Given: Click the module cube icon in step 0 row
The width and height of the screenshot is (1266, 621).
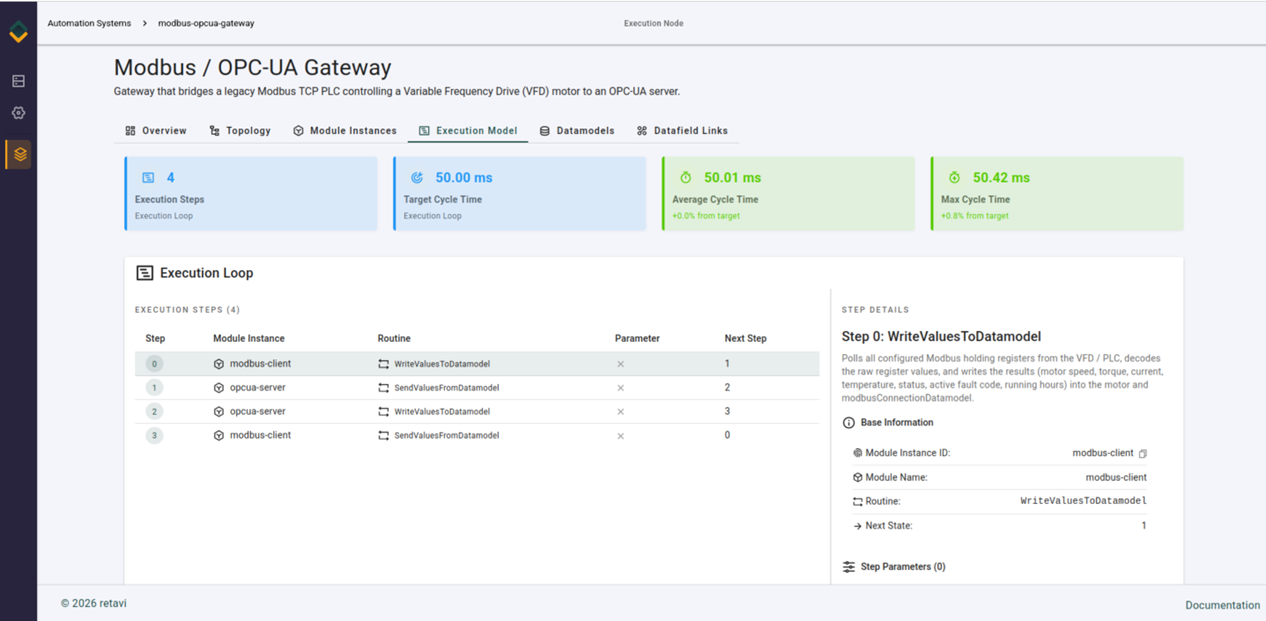Looking at the screenshot, I should [x=219, y=364].
